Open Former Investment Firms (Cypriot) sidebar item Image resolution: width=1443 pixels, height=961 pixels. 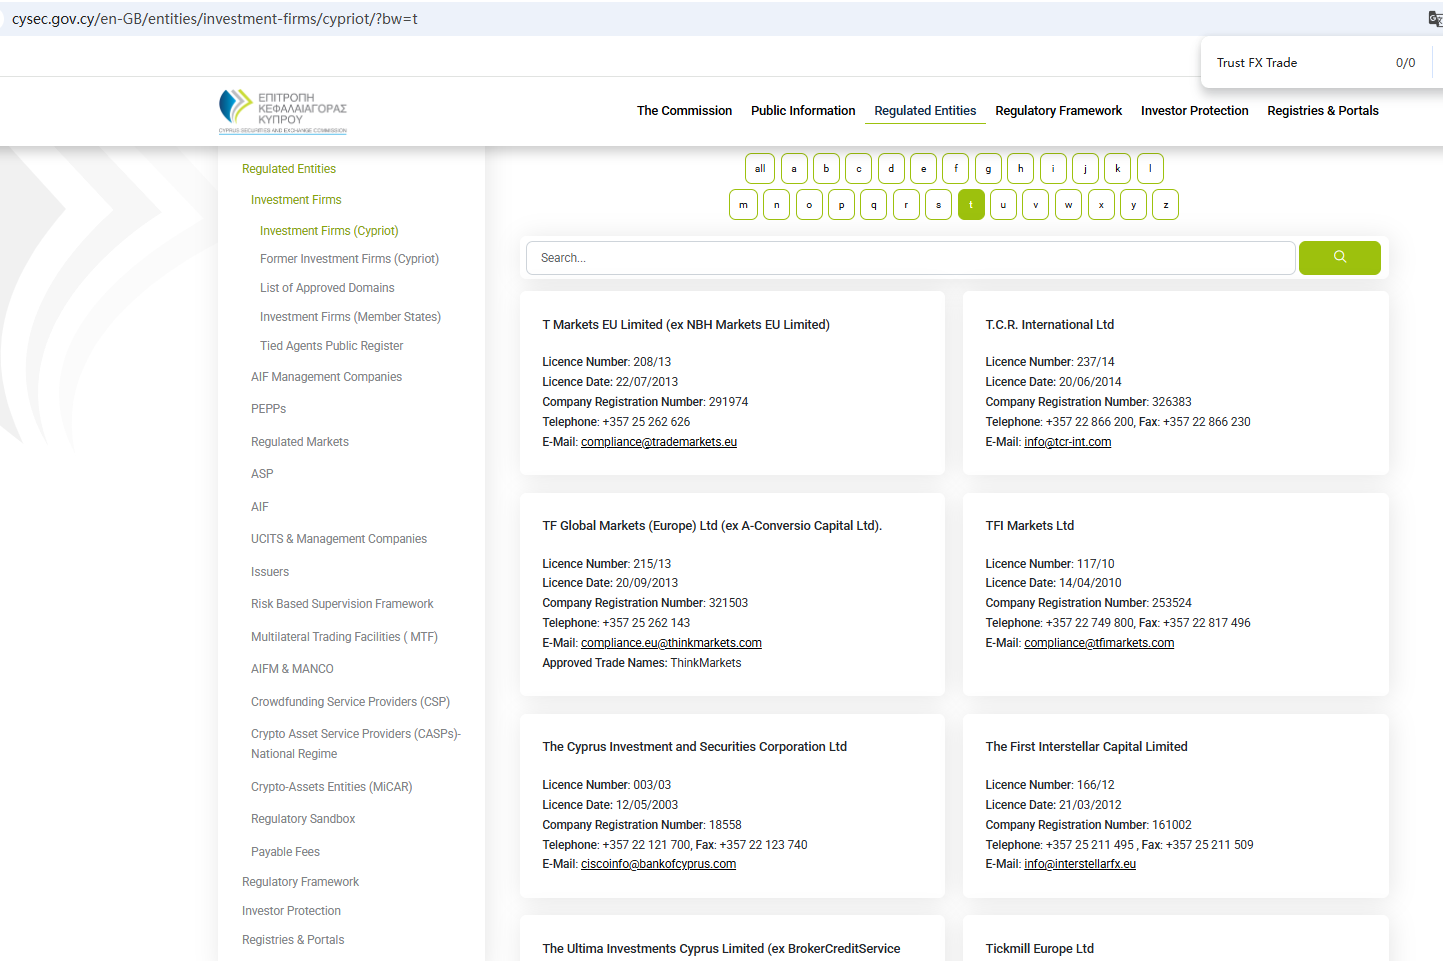[349, 259]
